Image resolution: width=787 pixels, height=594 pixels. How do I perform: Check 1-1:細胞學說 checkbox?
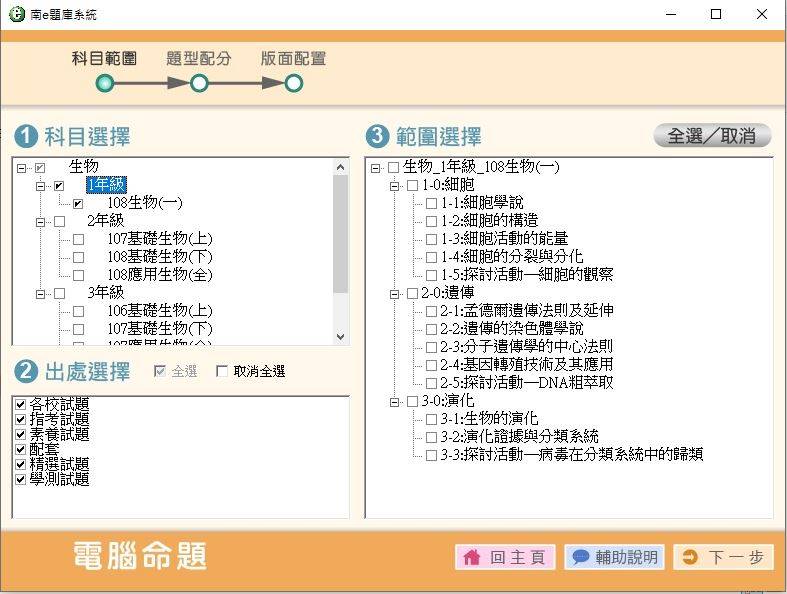click(x=431, y=203)
